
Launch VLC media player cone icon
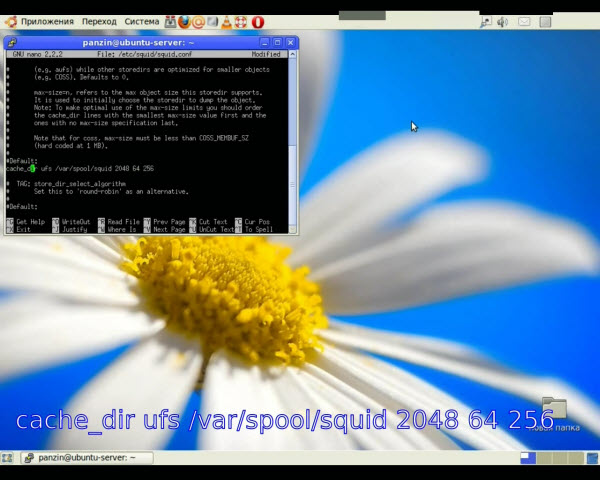(227, 21)
